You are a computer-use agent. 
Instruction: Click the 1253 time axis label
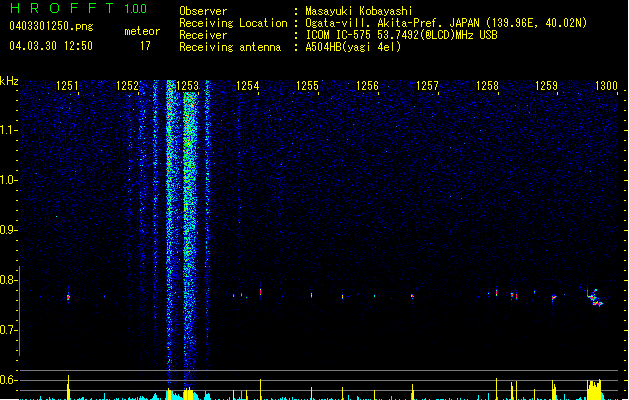(187, 86)
